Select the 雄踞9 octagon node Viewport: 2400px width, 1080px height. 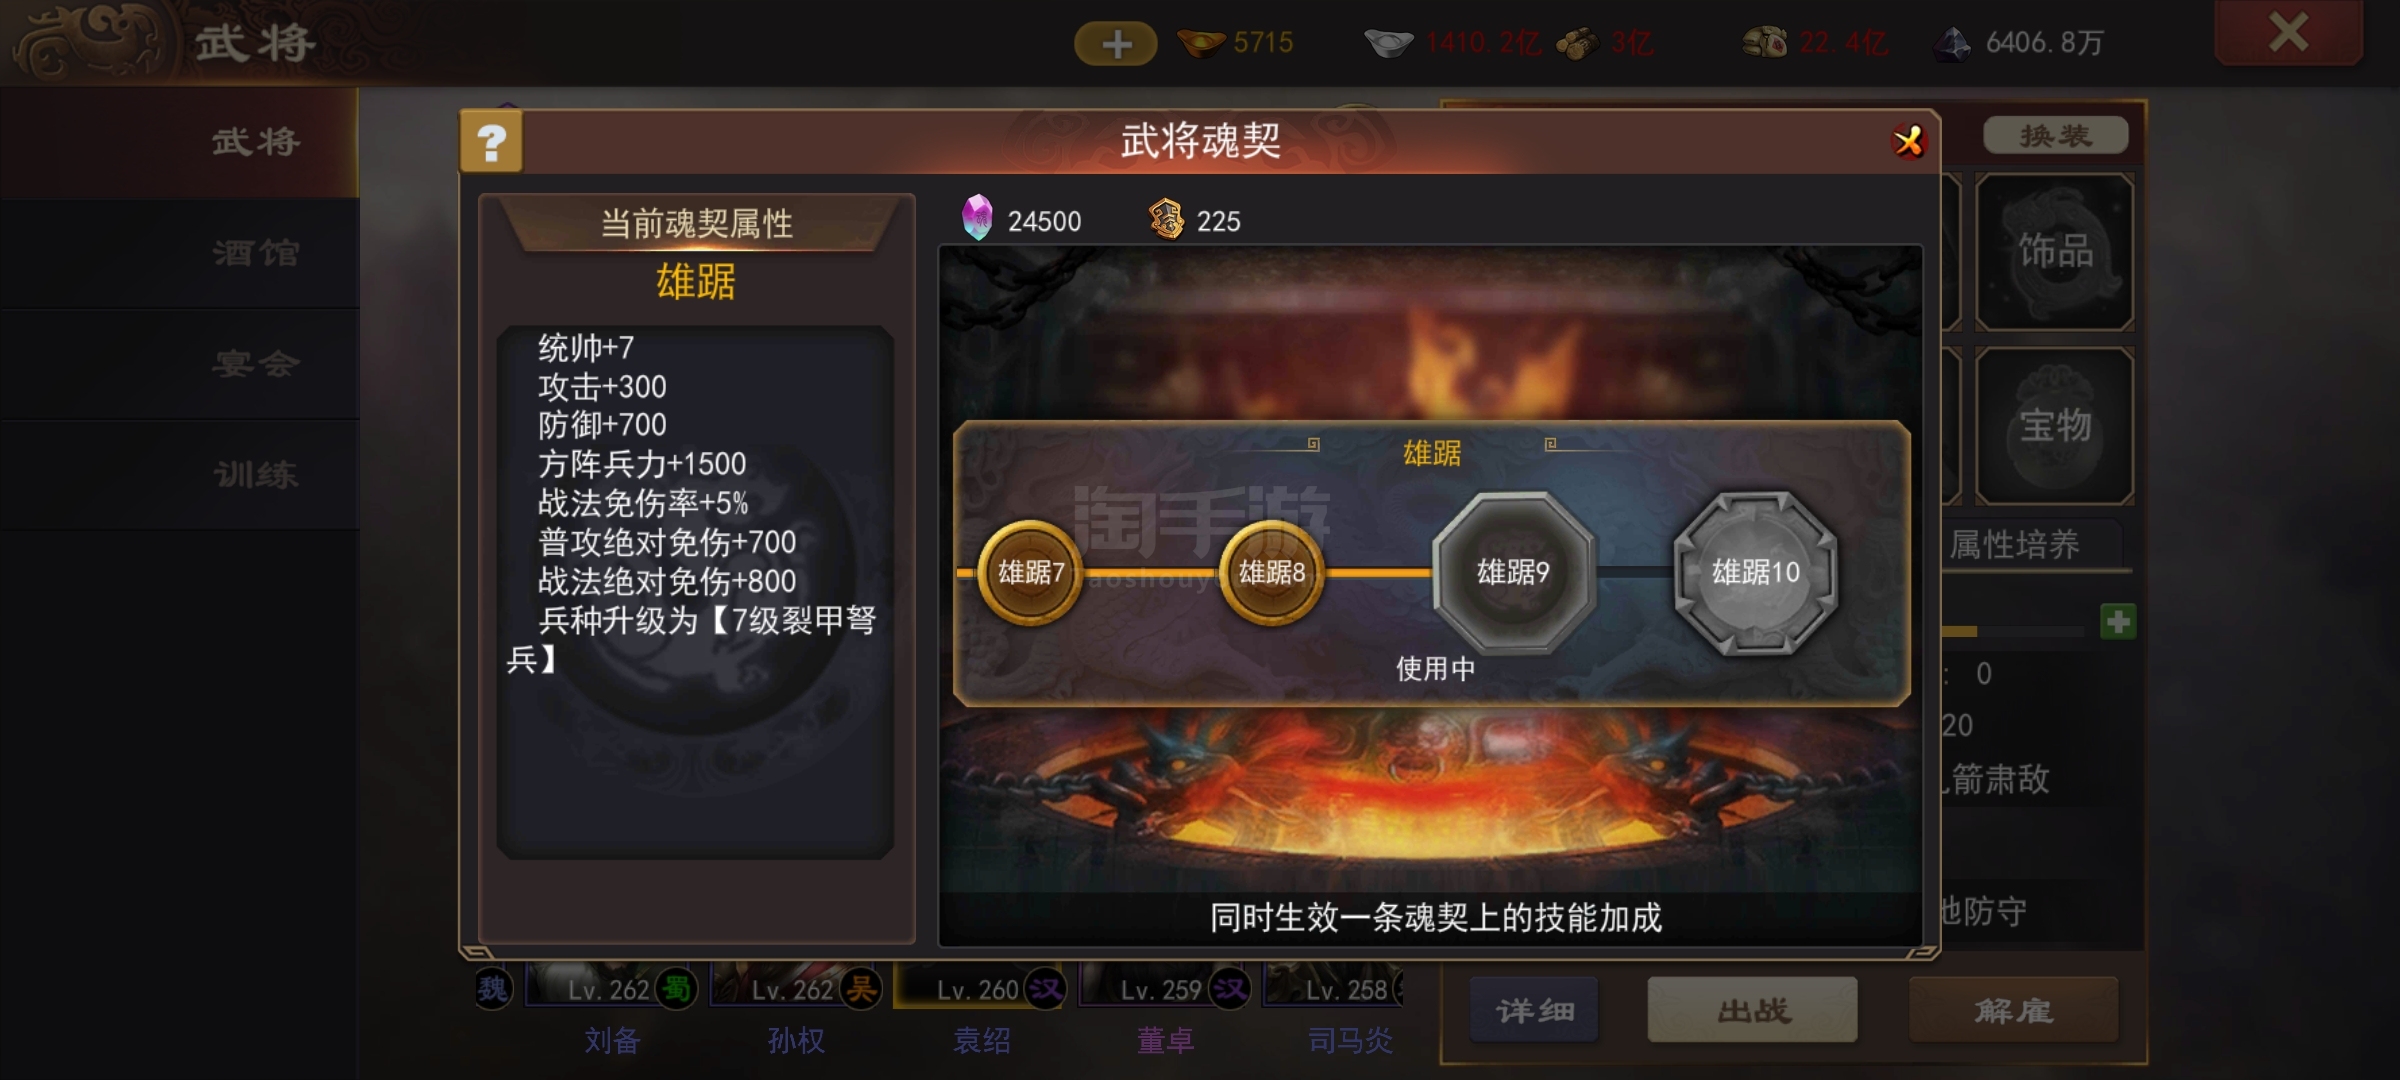pyautogui.click(x=1513, y=572)
